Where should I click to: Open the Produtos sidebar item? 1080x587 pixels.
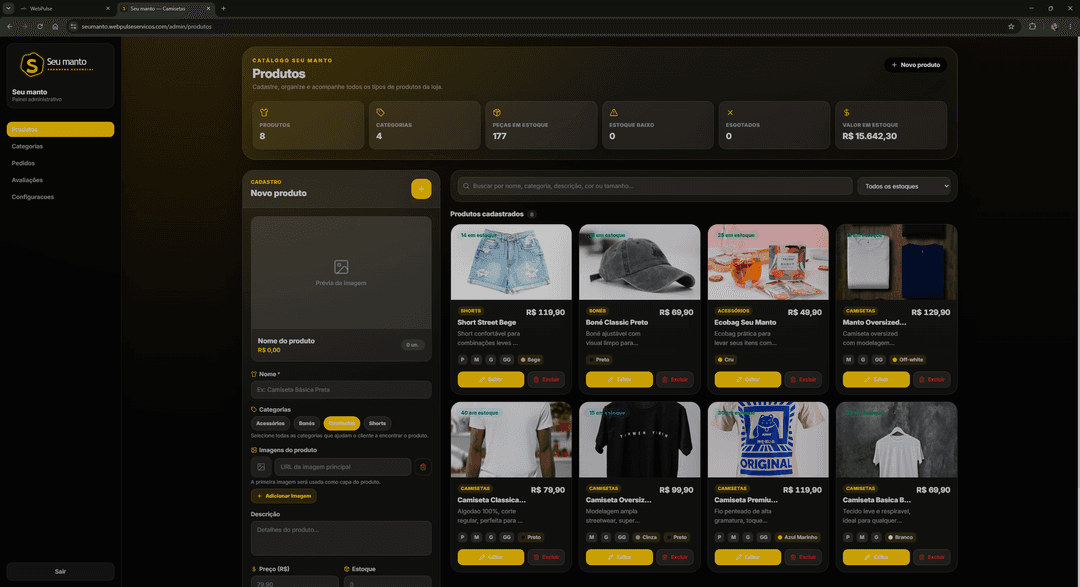(60, 130)
